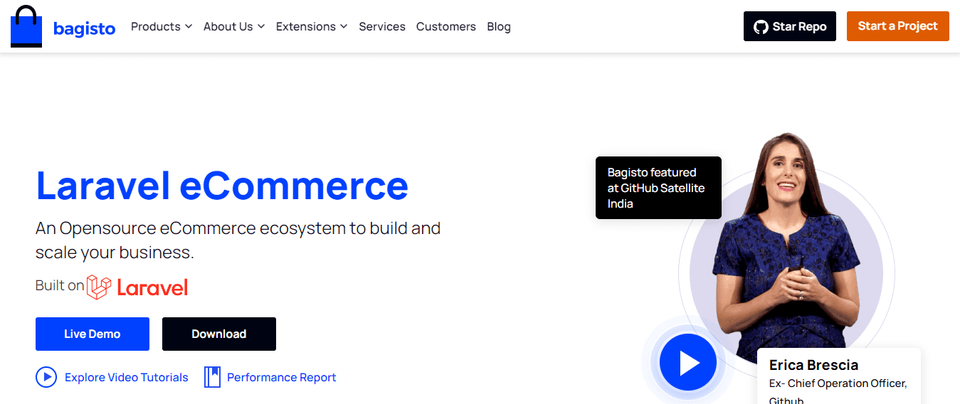Image resolution: width=960 pixels, height=404 pixels.
Task: Launch the Live Demo
Action: [x=92, y=334]
